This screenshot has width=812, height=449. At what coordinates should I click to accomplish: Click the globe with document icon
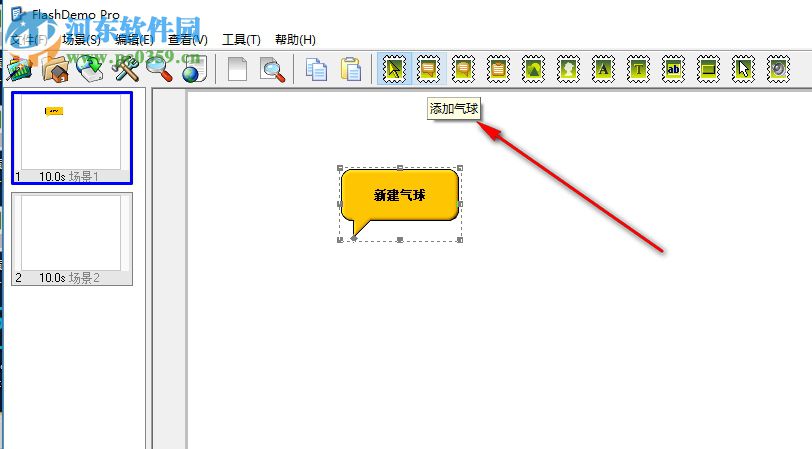click(x=195, y=69)
